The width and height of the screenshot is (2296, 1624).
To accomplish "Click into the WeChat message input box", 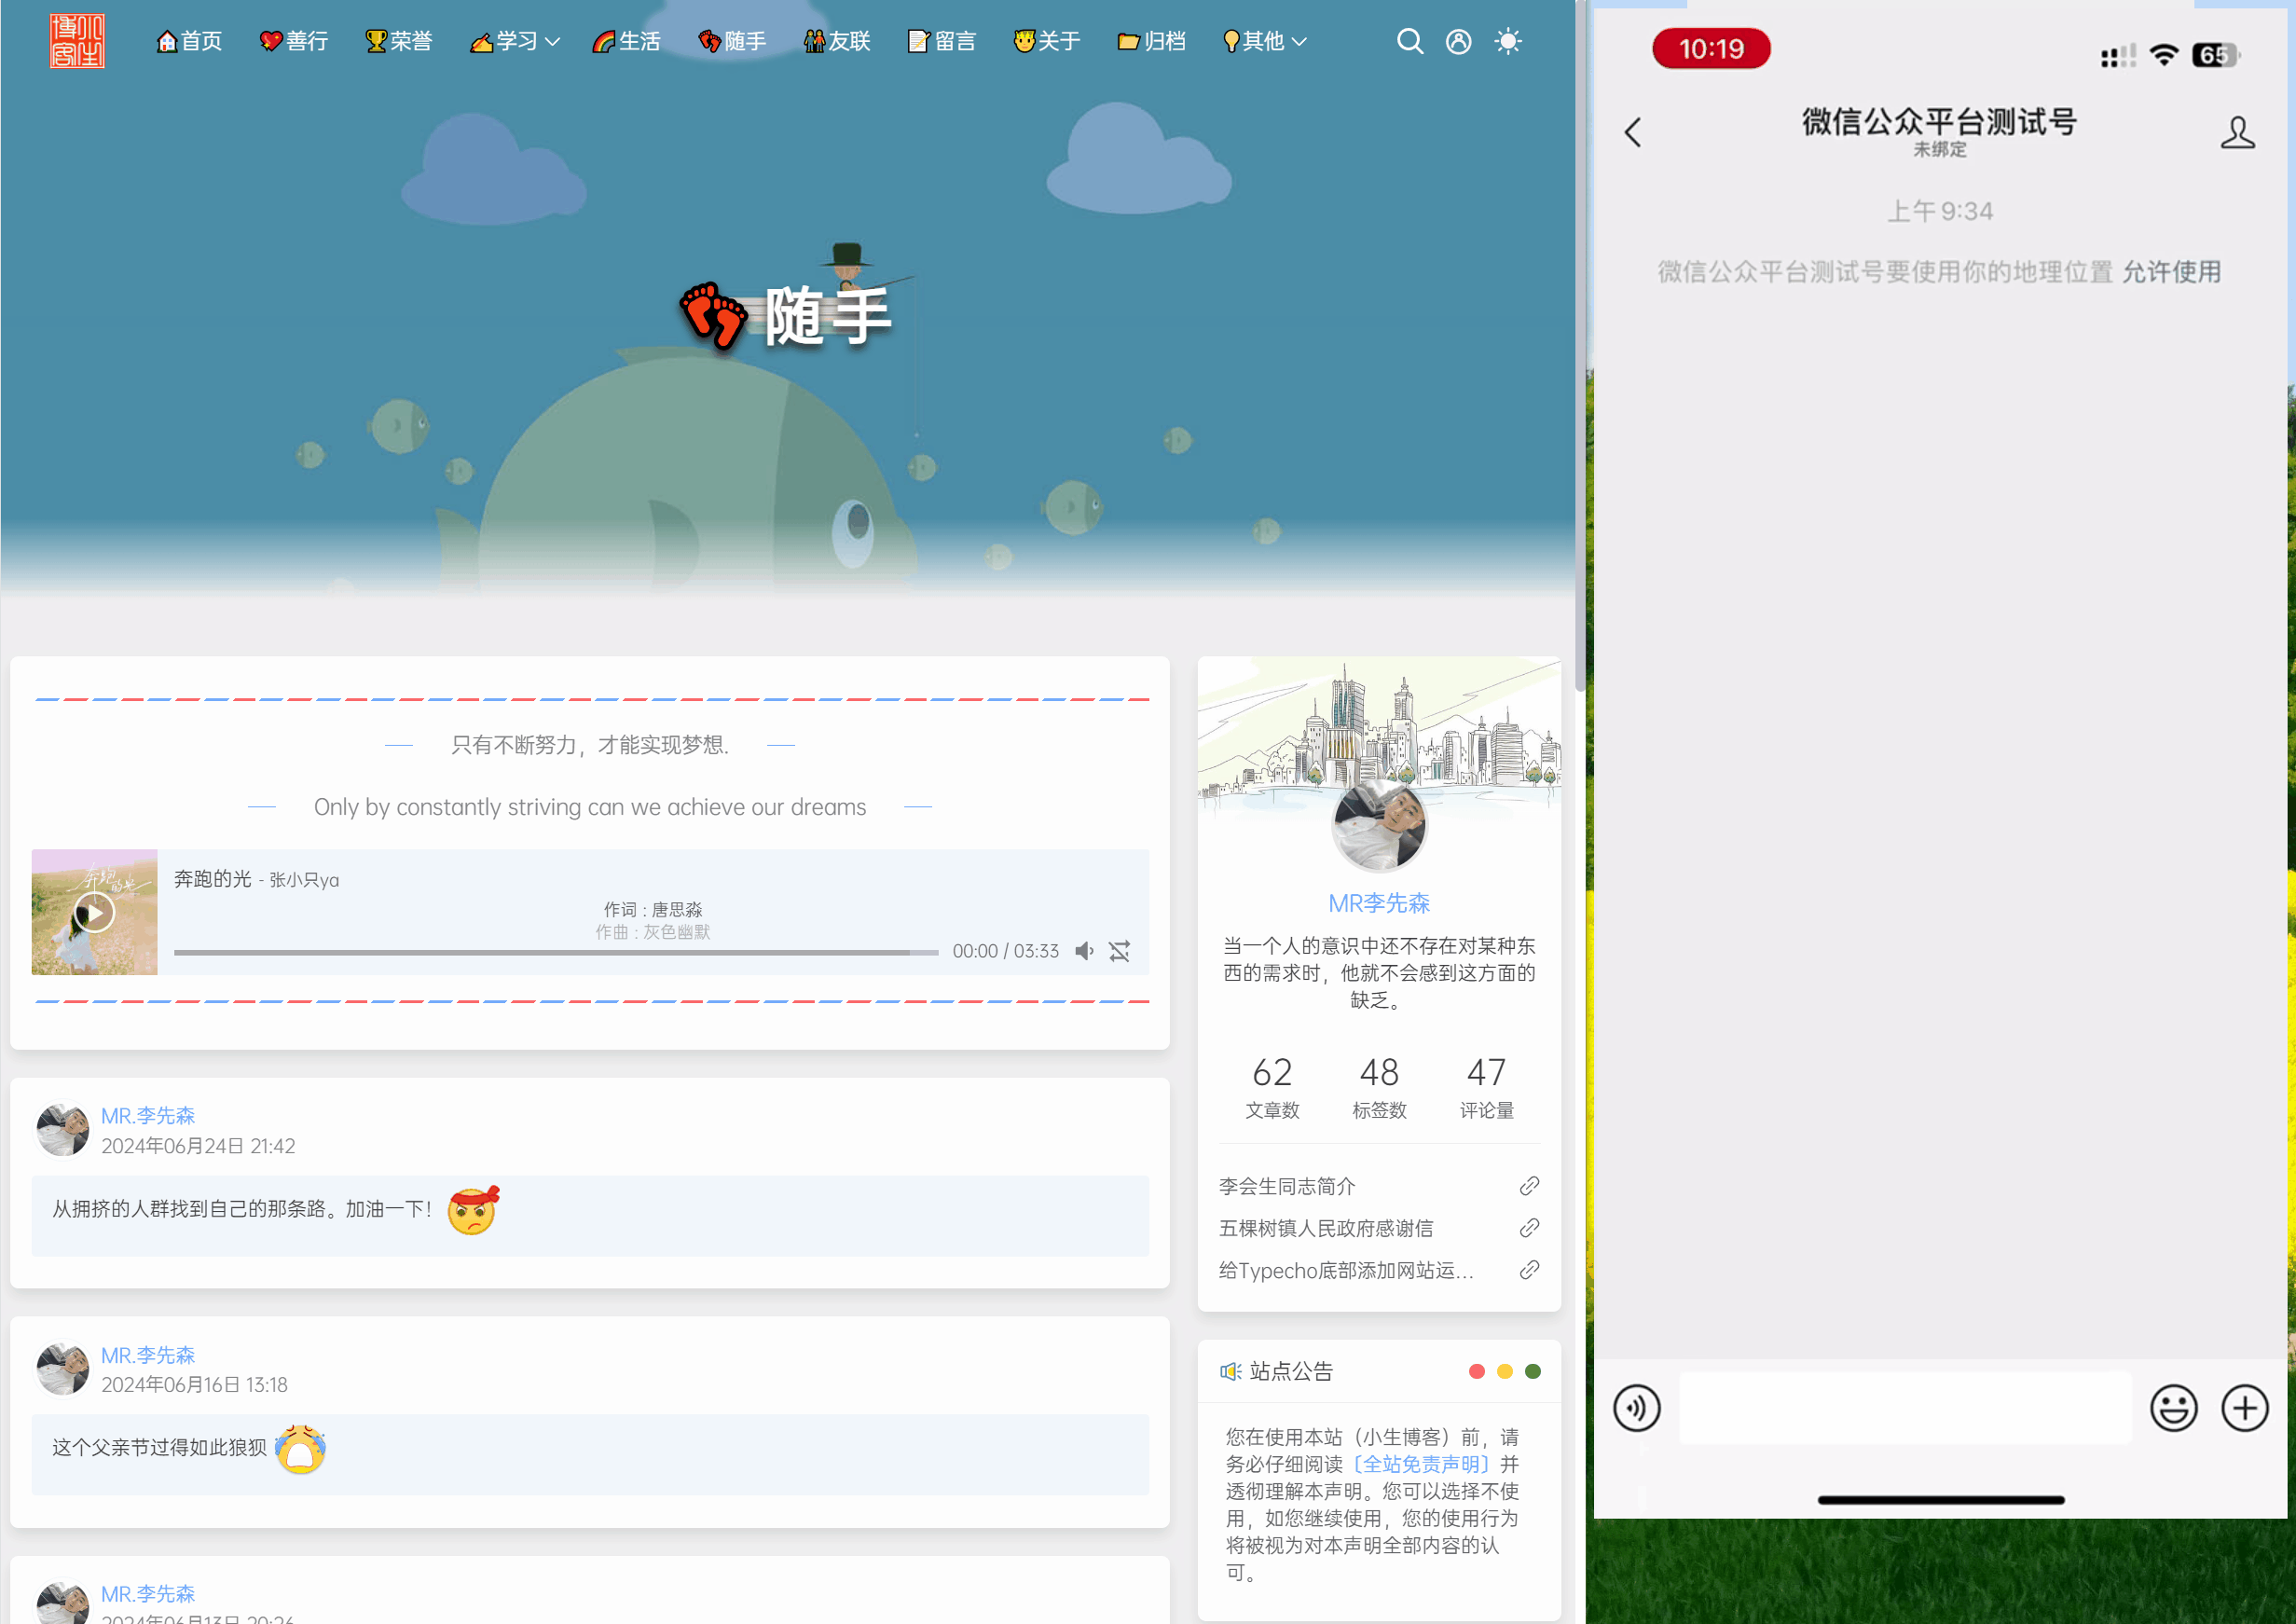I will [x=1905, y=1408].
